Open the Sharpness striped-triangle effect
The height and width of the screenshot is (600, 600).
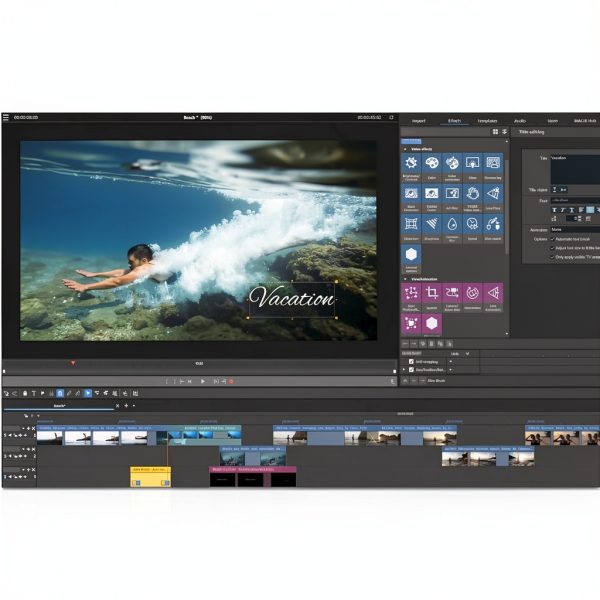(432, 228)
